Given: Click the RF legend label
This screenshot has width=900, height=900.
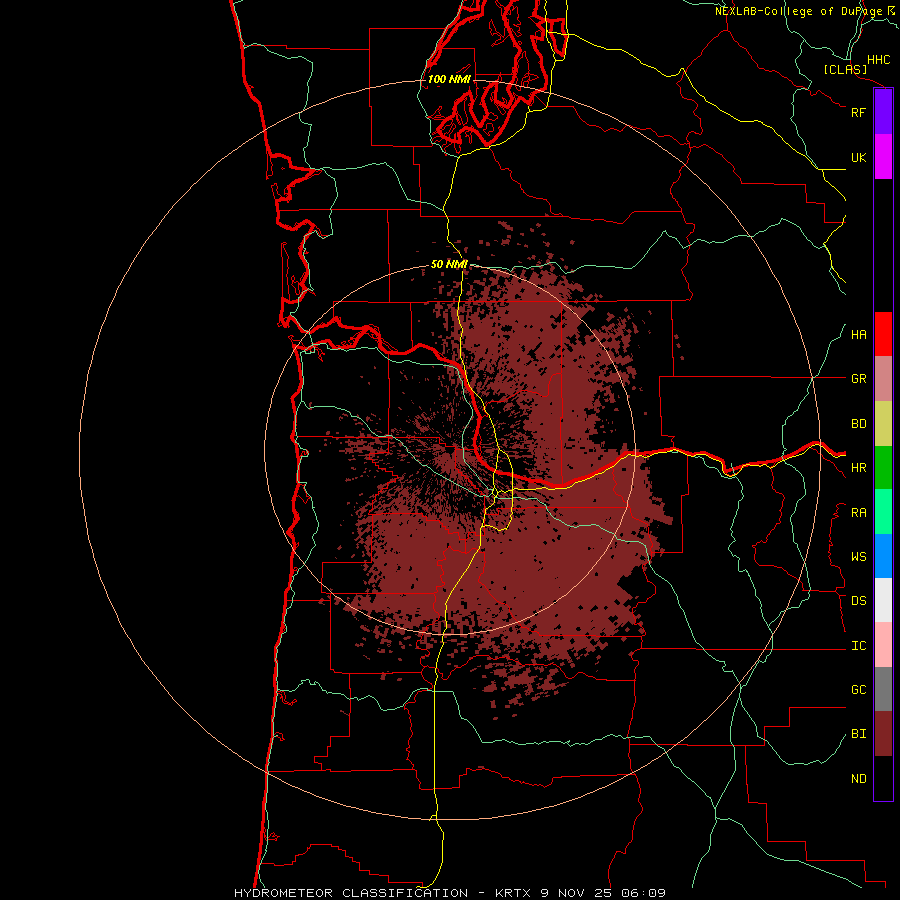Looking at the screenshot, I should coord(858,112).
